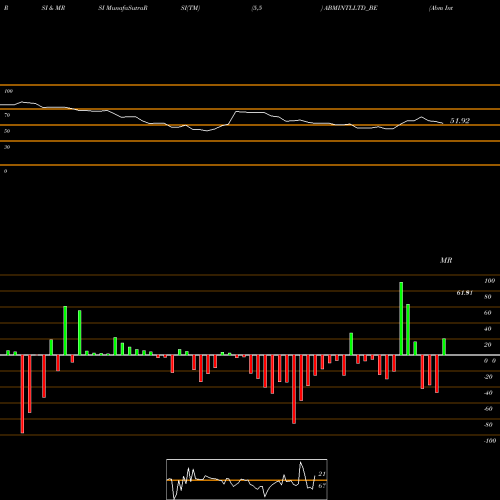Click the MR value 61.91
500x500 pixels.
[464, 293]
